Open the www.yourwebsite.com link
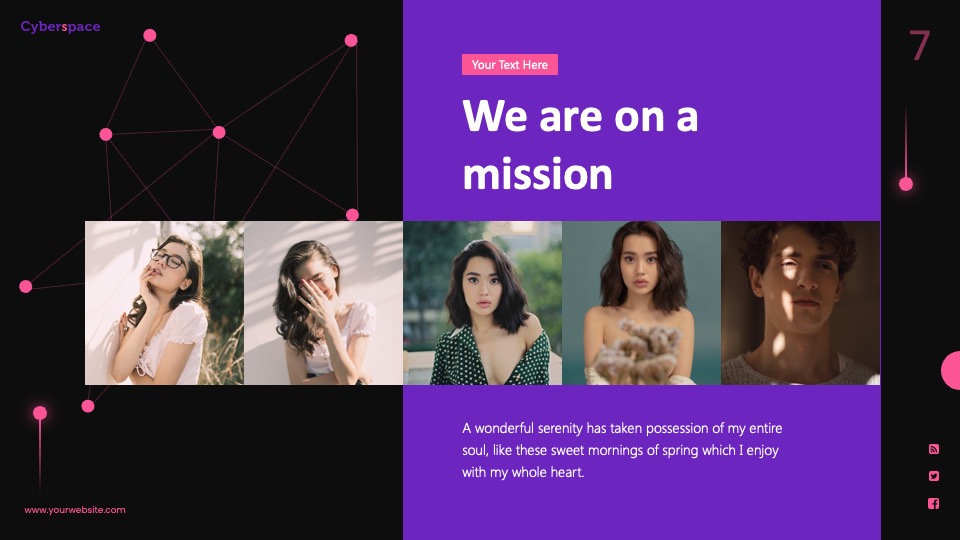The height and width of the screenshot is (540, 960). [75, 509]
